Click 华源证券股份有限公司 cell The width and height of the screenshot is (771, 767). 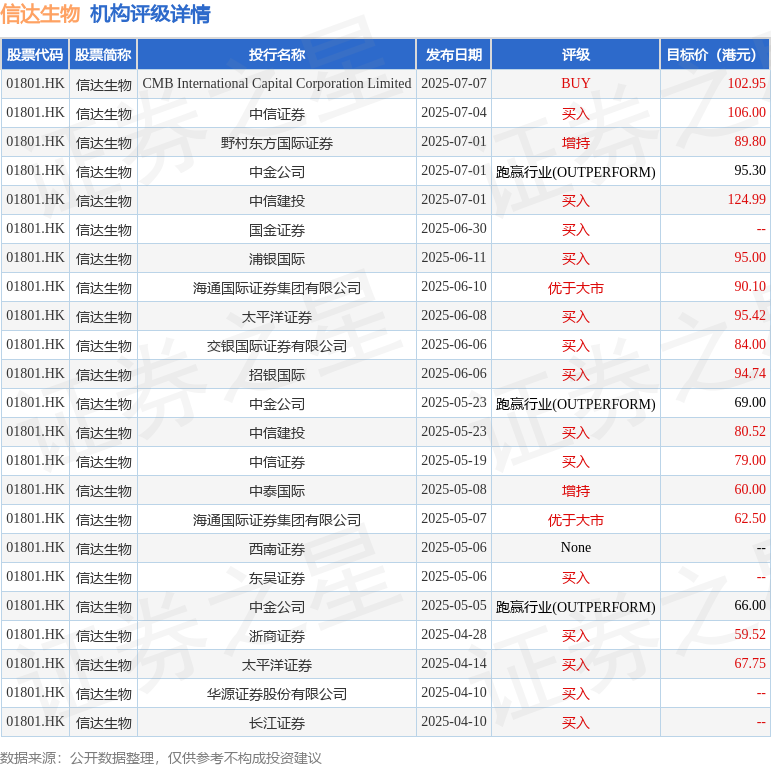[x=277, y=694]
